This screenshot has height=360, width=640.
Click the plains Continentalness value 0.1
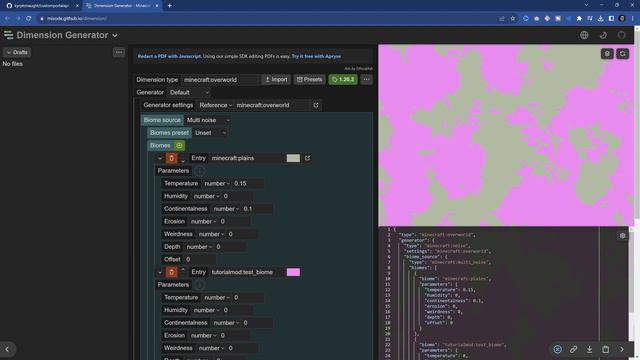click(257, 209)
